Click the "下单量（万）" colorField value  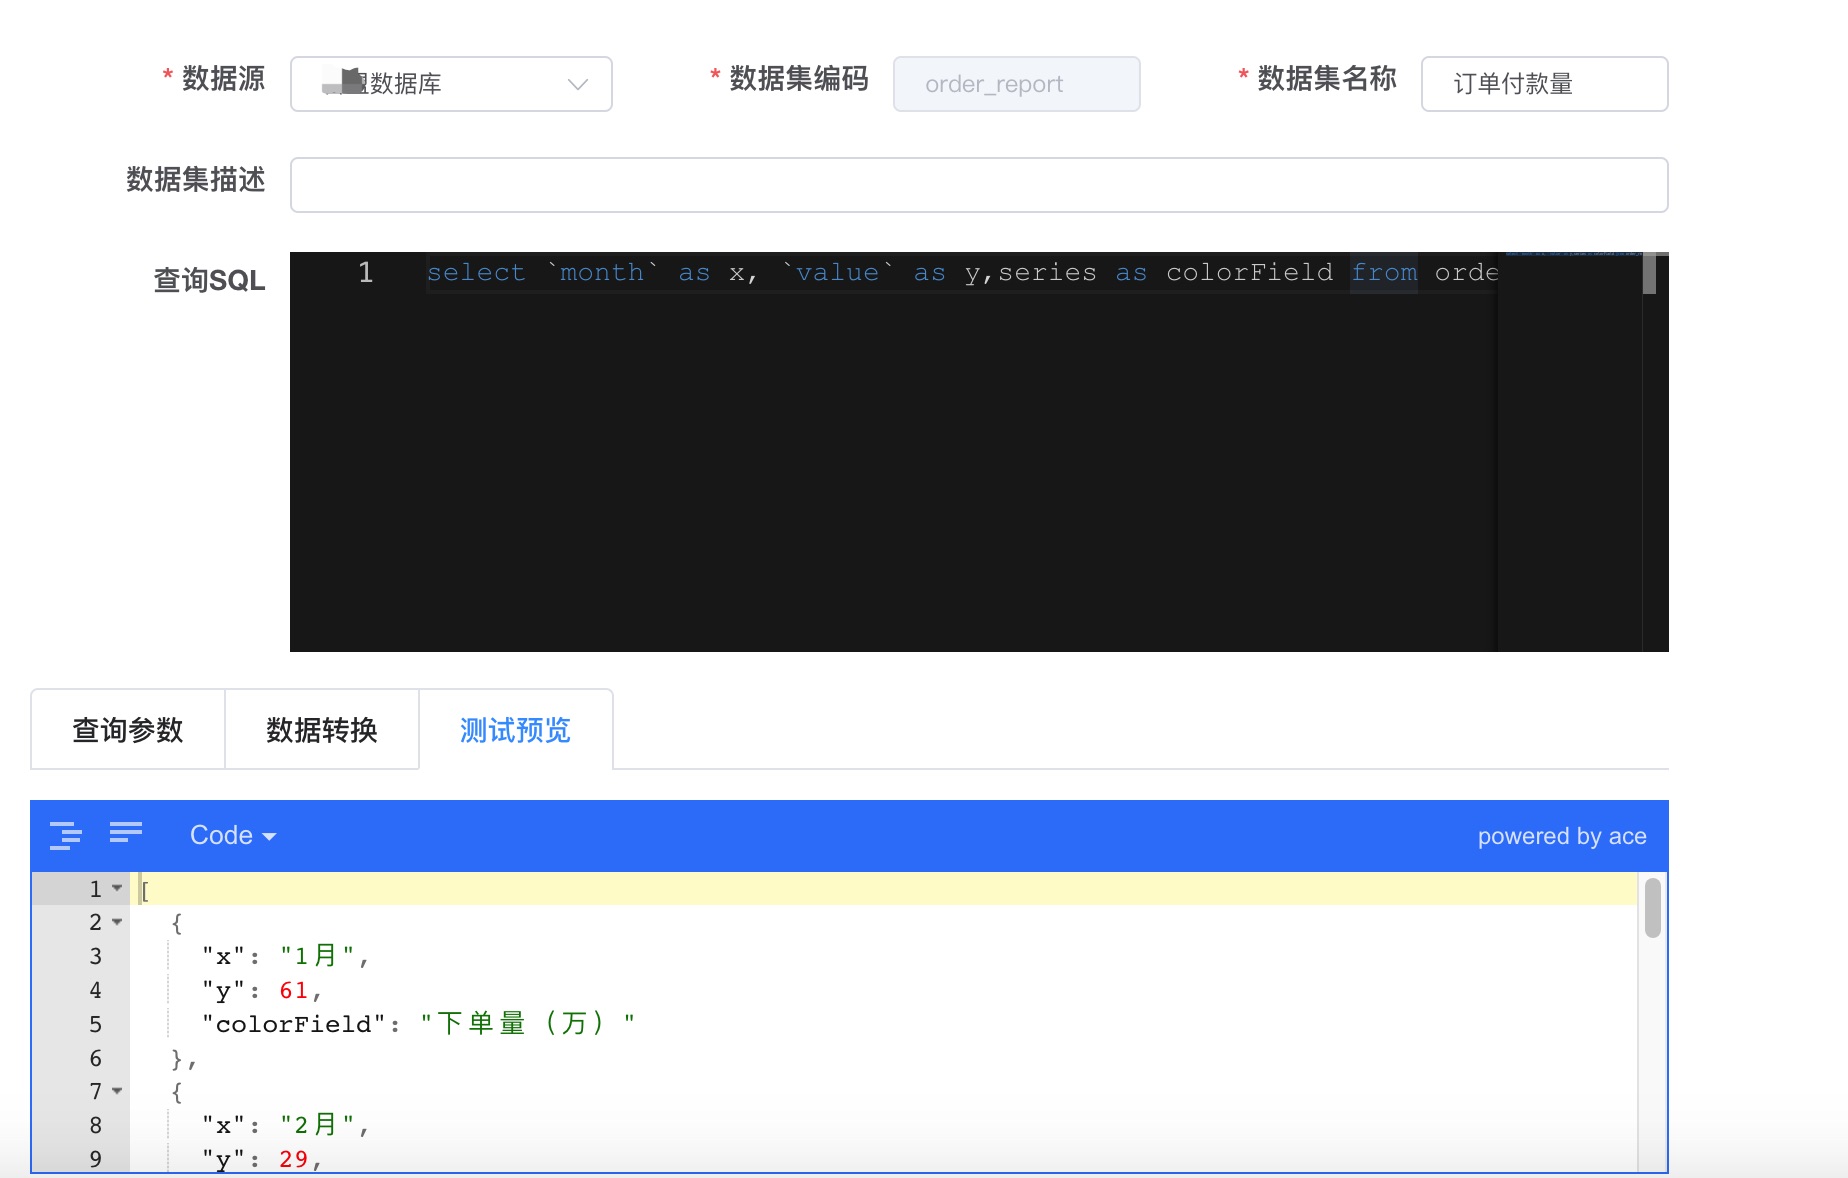(527, 1024)
